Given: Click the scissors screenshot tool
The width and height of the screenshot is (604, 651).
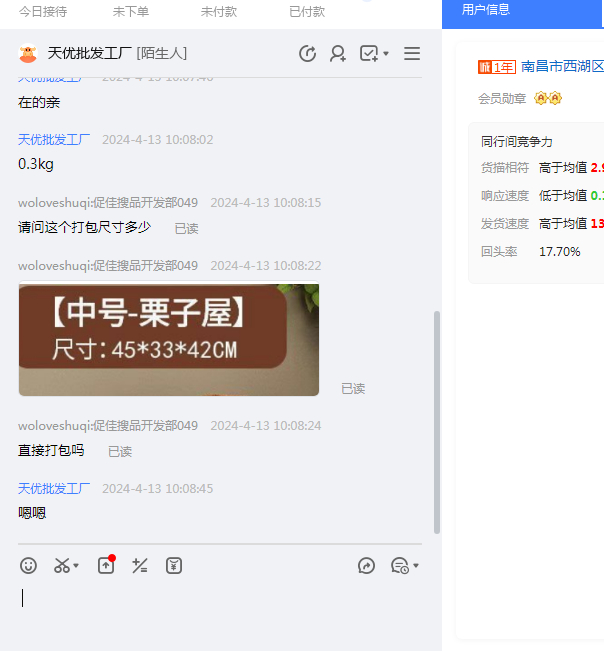Looking at the screenshot, I should (x=62, y=566).
